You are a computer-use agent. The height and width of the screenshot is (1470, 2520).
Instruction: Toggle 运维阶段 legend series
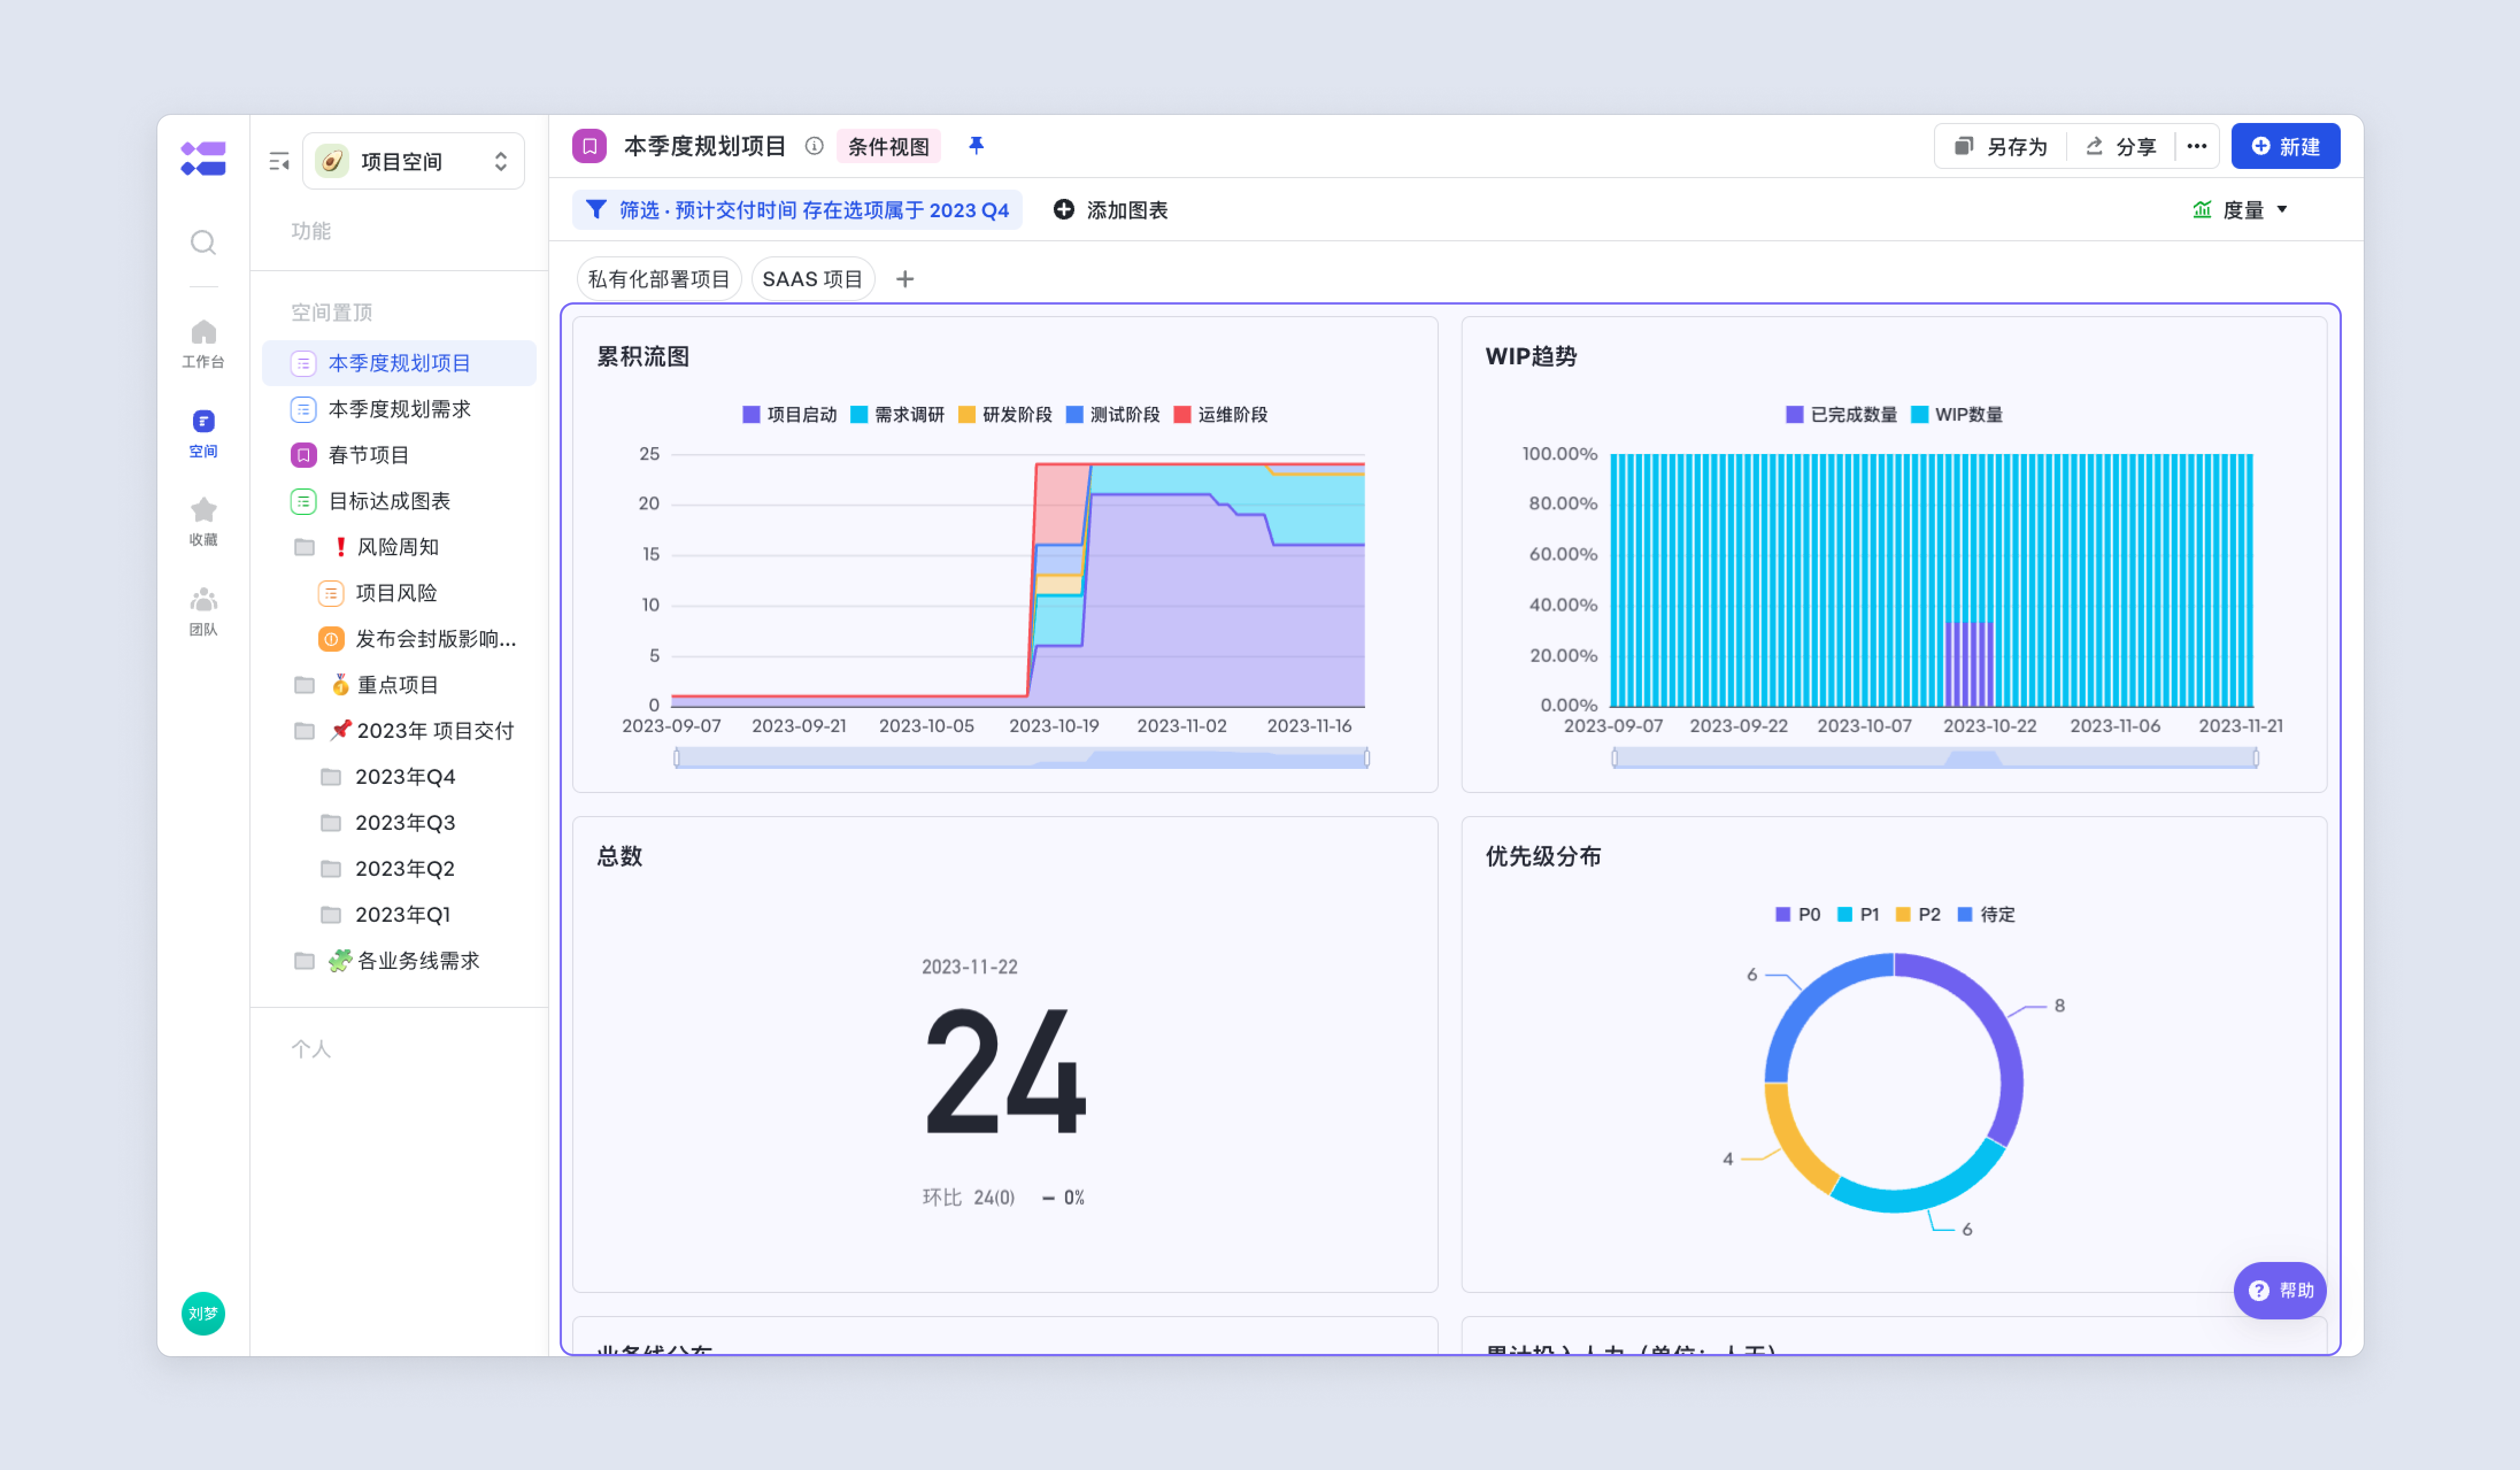1221,414
